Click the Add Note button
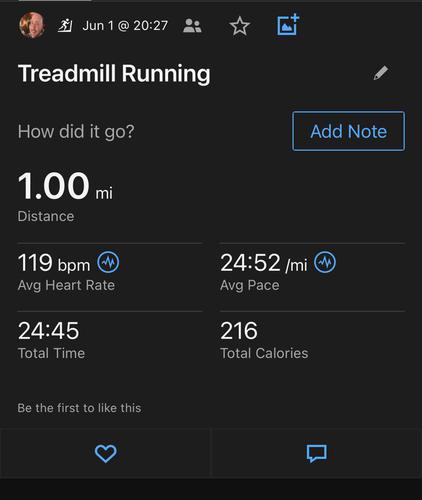Image resolution: width=422 pixels, height=500 pixels. tap(349, 131)
